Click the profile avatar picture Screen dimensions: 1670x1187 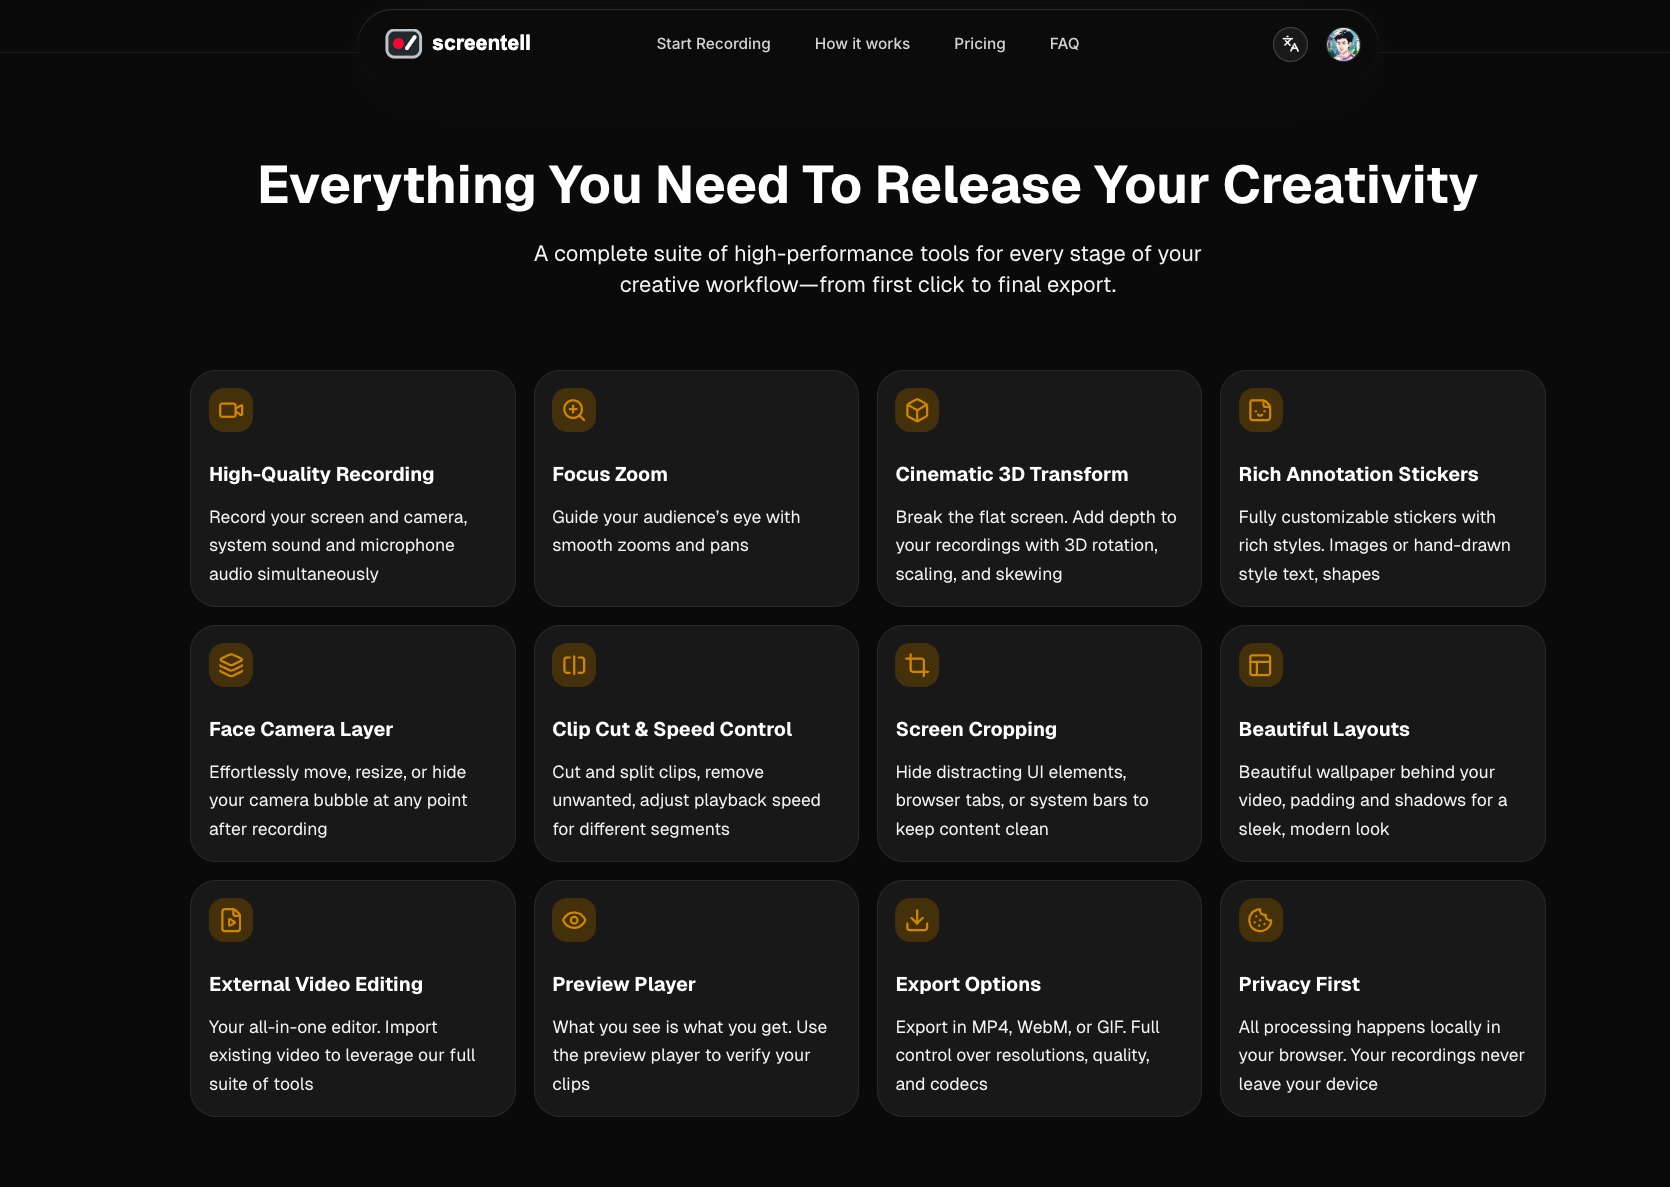[1342, 44]
